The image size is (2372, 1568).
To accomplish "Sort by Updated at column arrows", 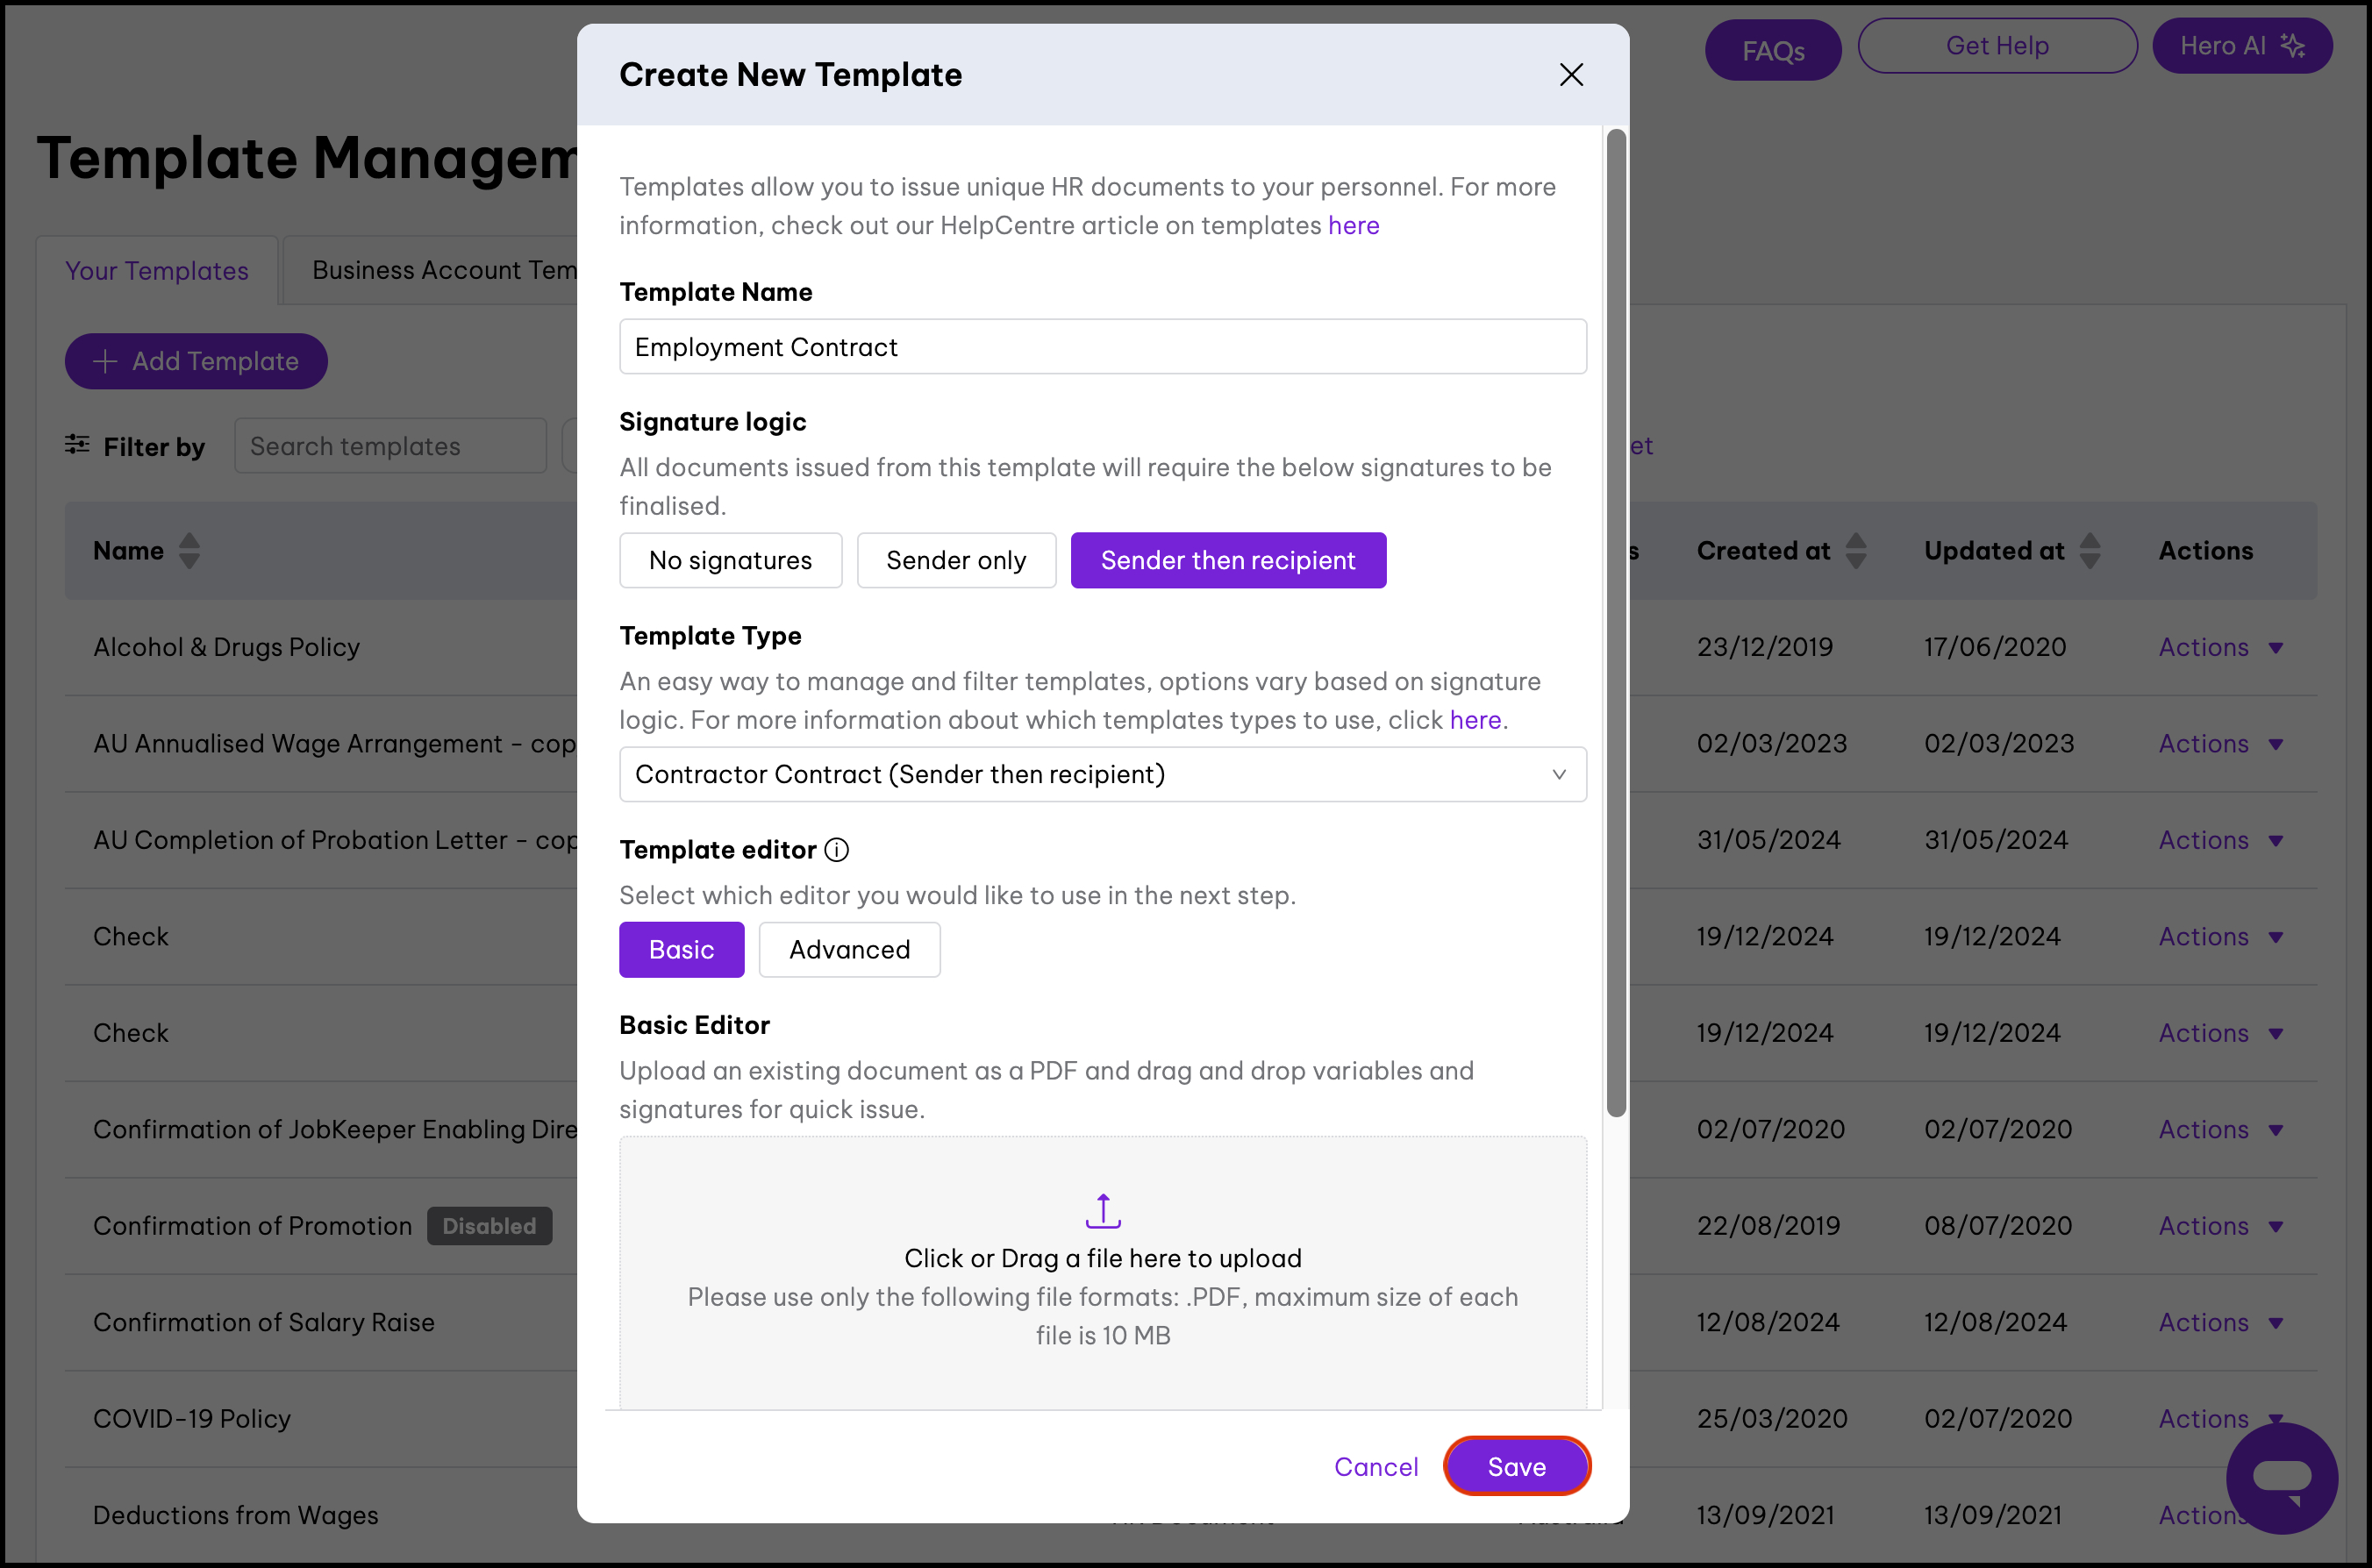I will pos(2089,551).
